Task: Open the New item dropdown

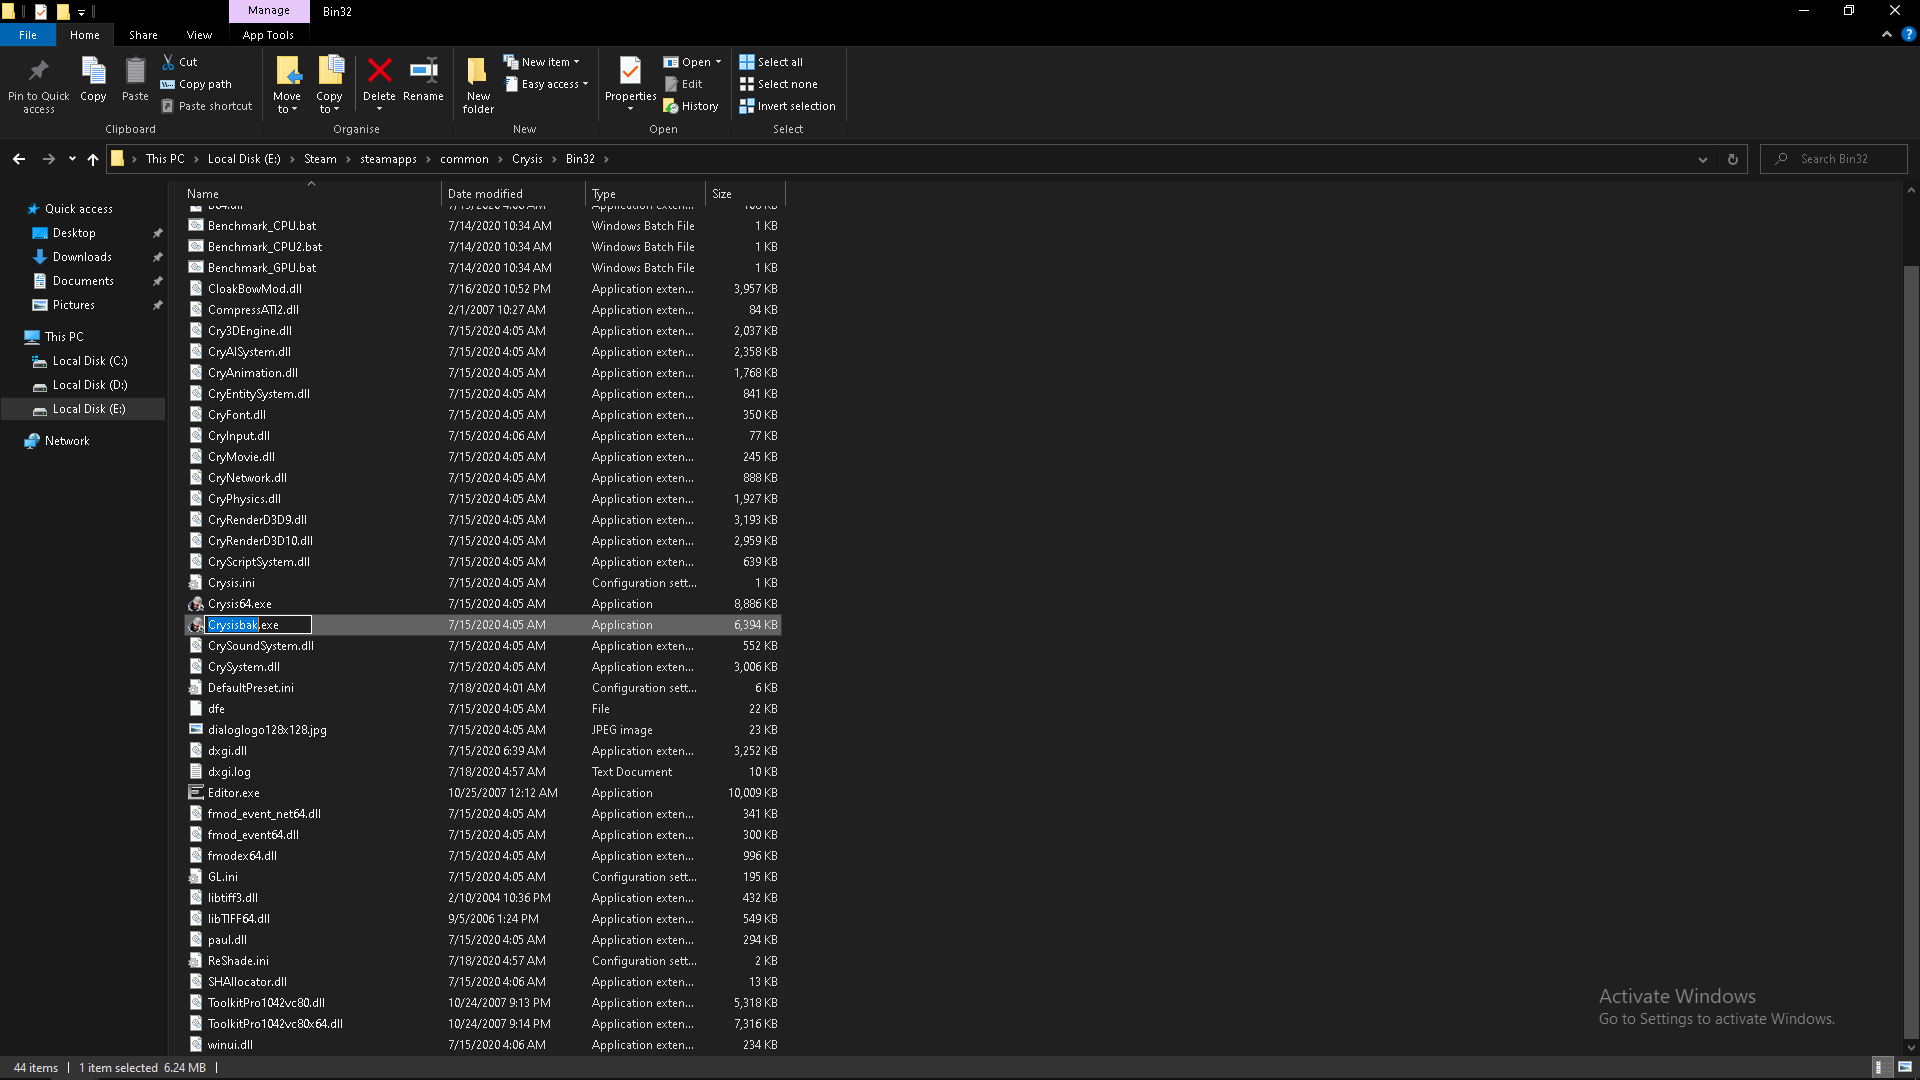Action: tap(541, 62)
